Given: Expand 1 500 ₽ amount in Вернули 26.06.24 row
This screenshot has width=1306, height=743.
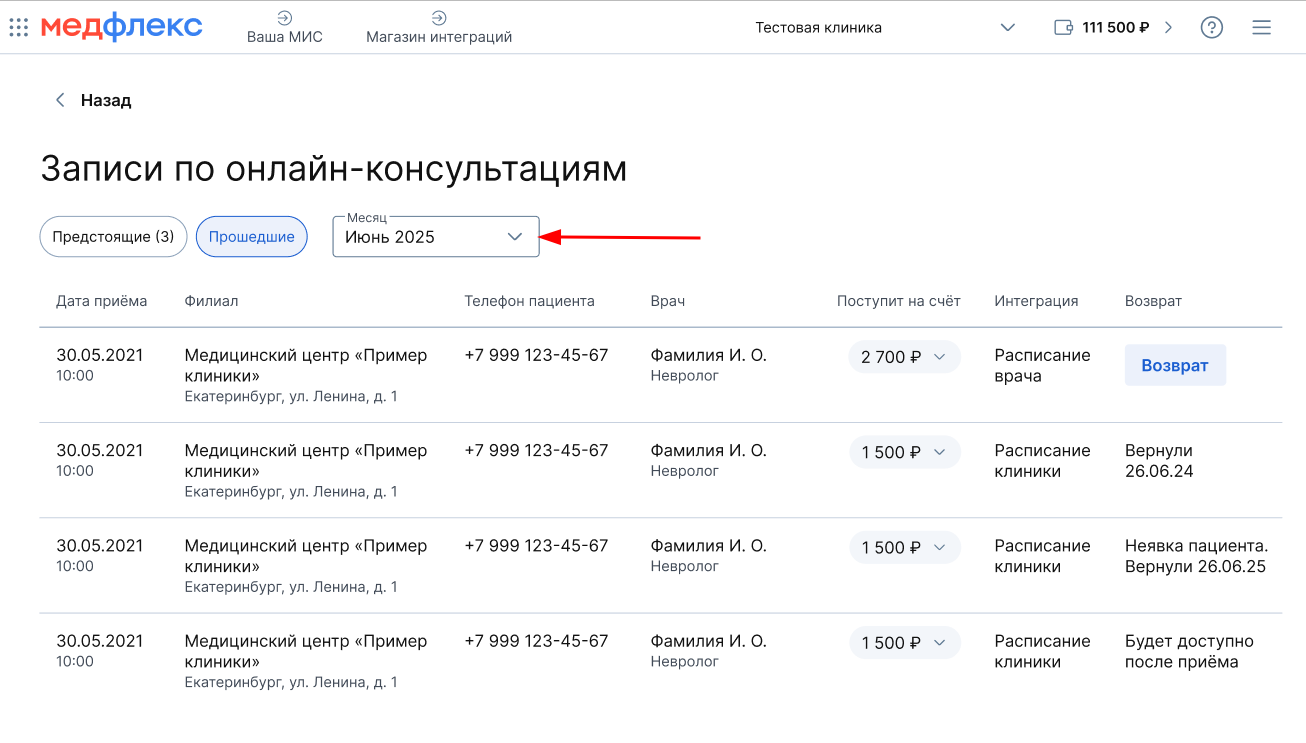Looking at the screenshot, I should coord(904,452).
